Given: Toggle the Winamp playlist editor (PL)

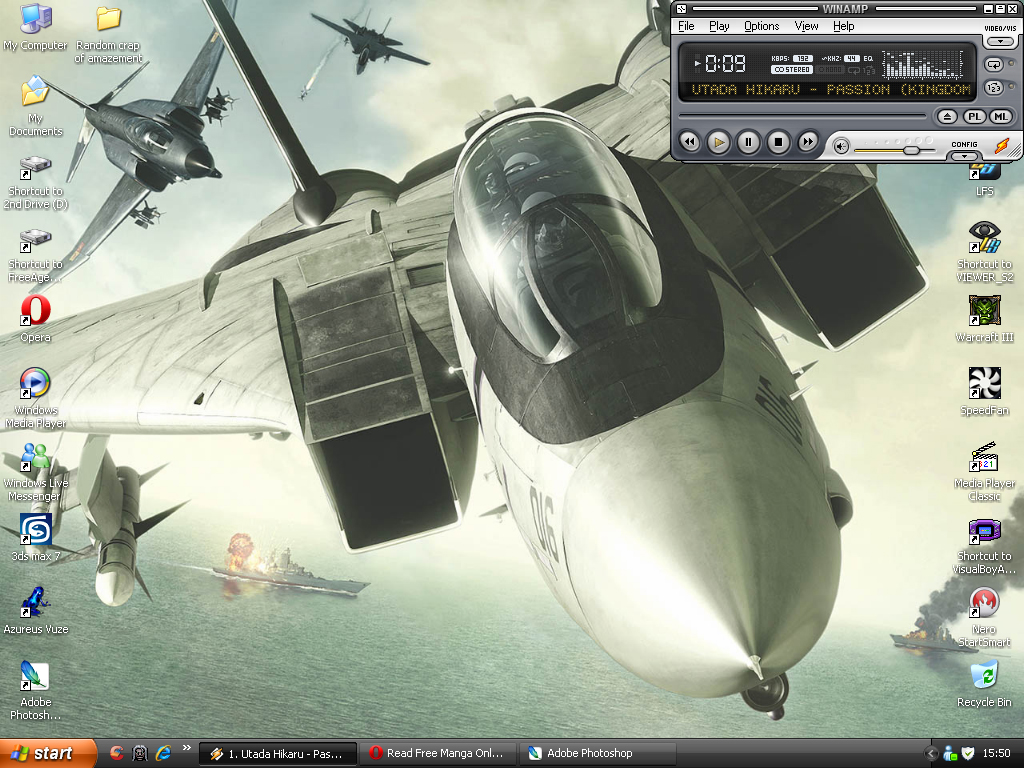Looking at the screenshot, I should click(974, 117).
